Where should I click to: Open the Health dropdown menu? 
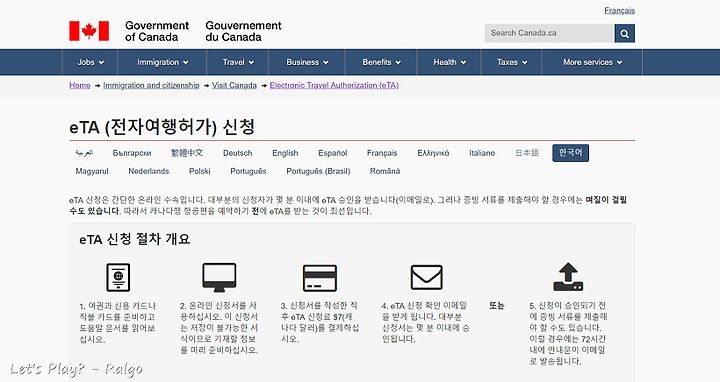(449, 62)
